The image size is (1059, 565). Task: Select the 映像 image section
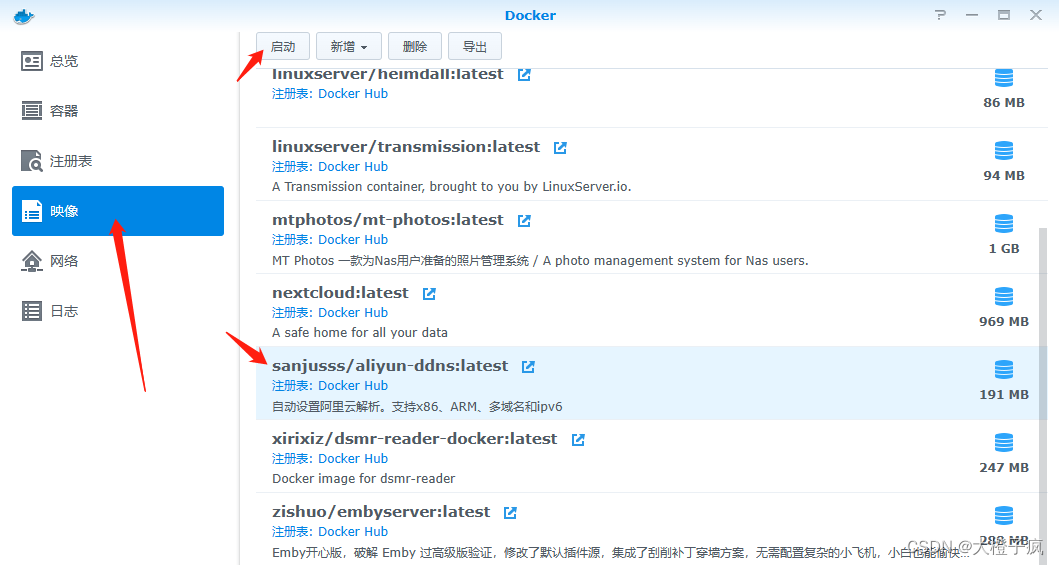(118, 211)
